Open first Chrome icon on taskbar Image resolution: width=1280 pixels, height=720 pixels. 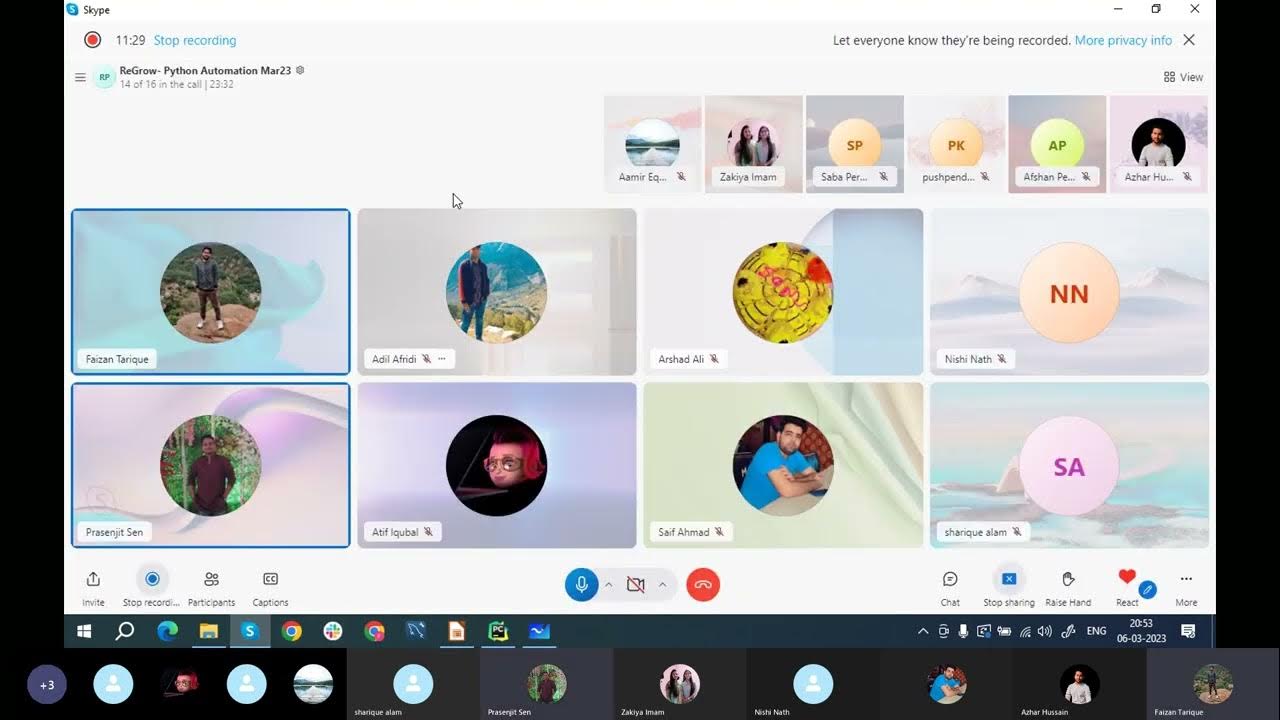click(291, 631)
